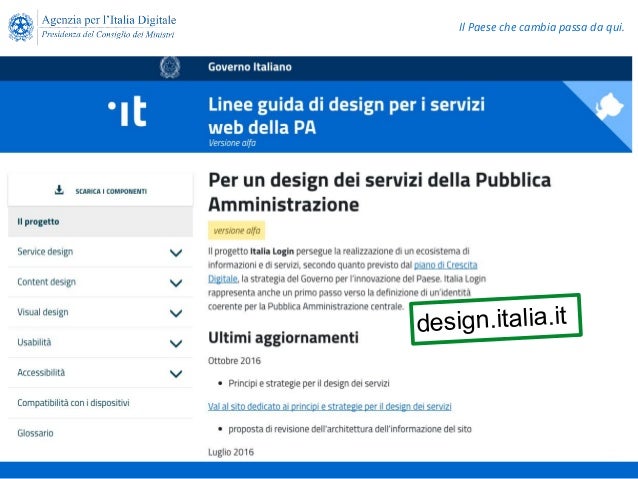Open Vai al sito dedicato ai principi link
The image size is (638, 479).
pos(330,406)
